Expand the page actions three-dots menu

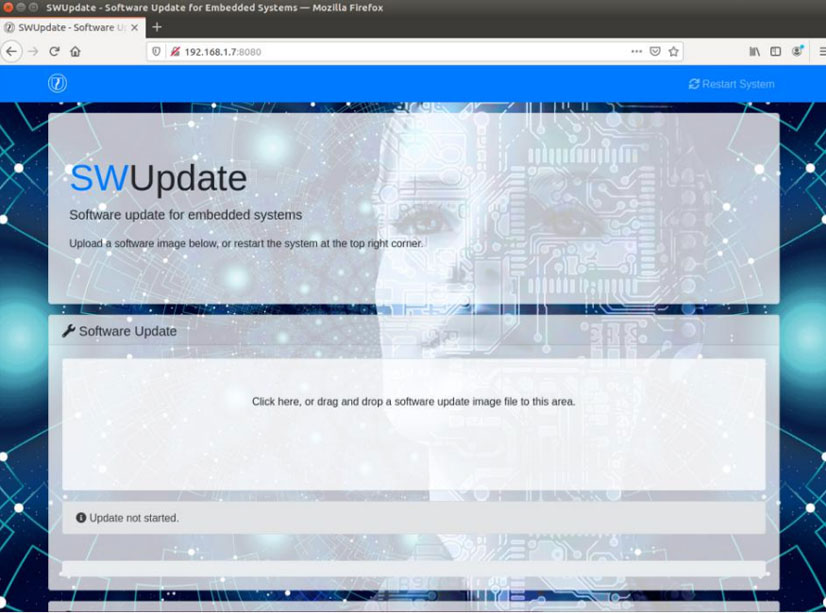pyautogui.click(x=637, y=50)
